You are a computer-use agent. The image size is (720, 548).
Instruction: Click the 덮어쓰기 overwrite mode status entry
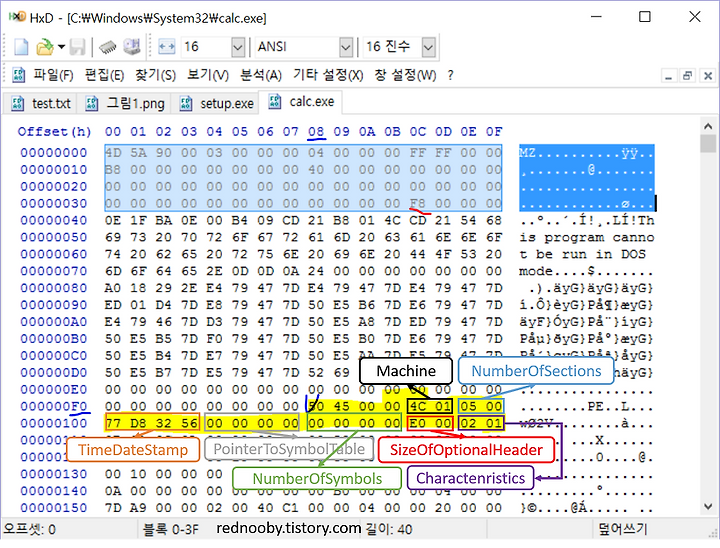point(623,530)
